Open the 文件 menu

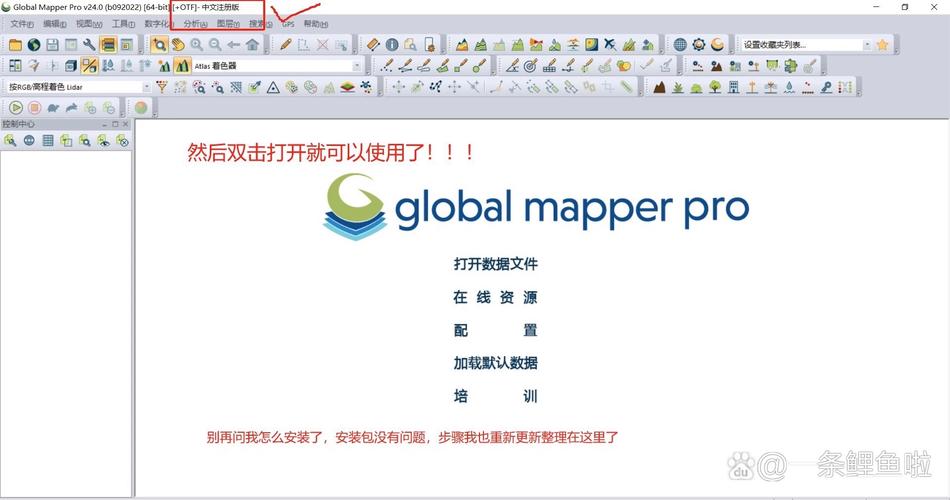[22, 24]
